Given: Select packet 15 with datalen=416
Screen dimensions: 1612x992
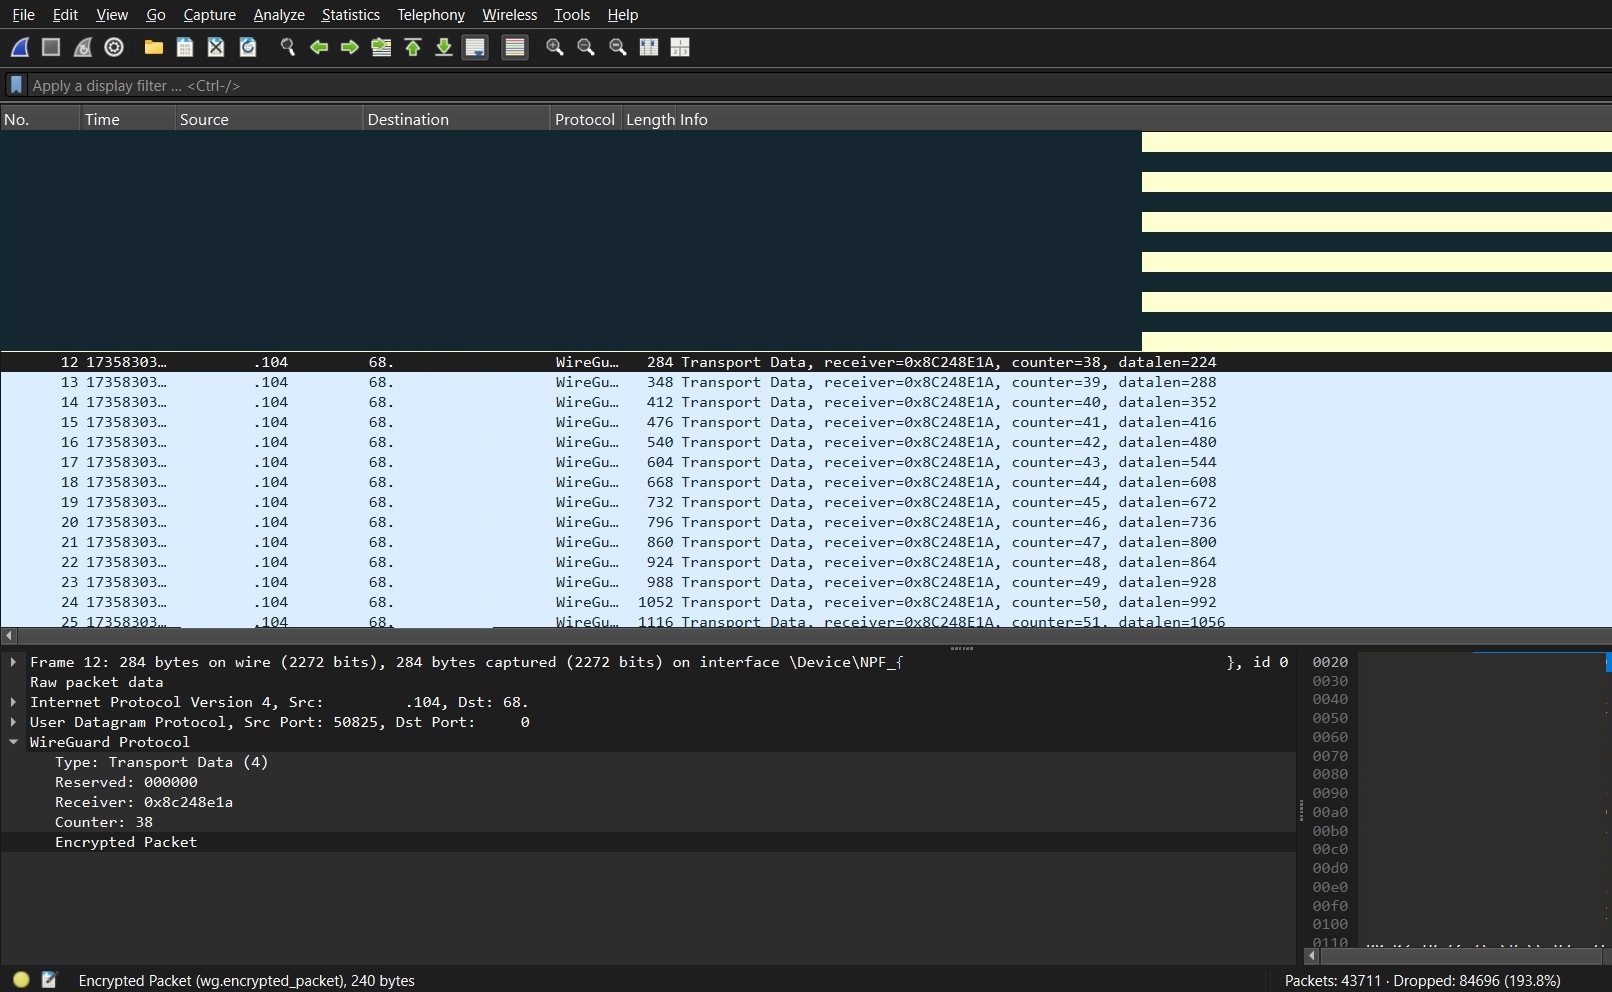Looking at the screenshot, I should [x=806, y=422].
